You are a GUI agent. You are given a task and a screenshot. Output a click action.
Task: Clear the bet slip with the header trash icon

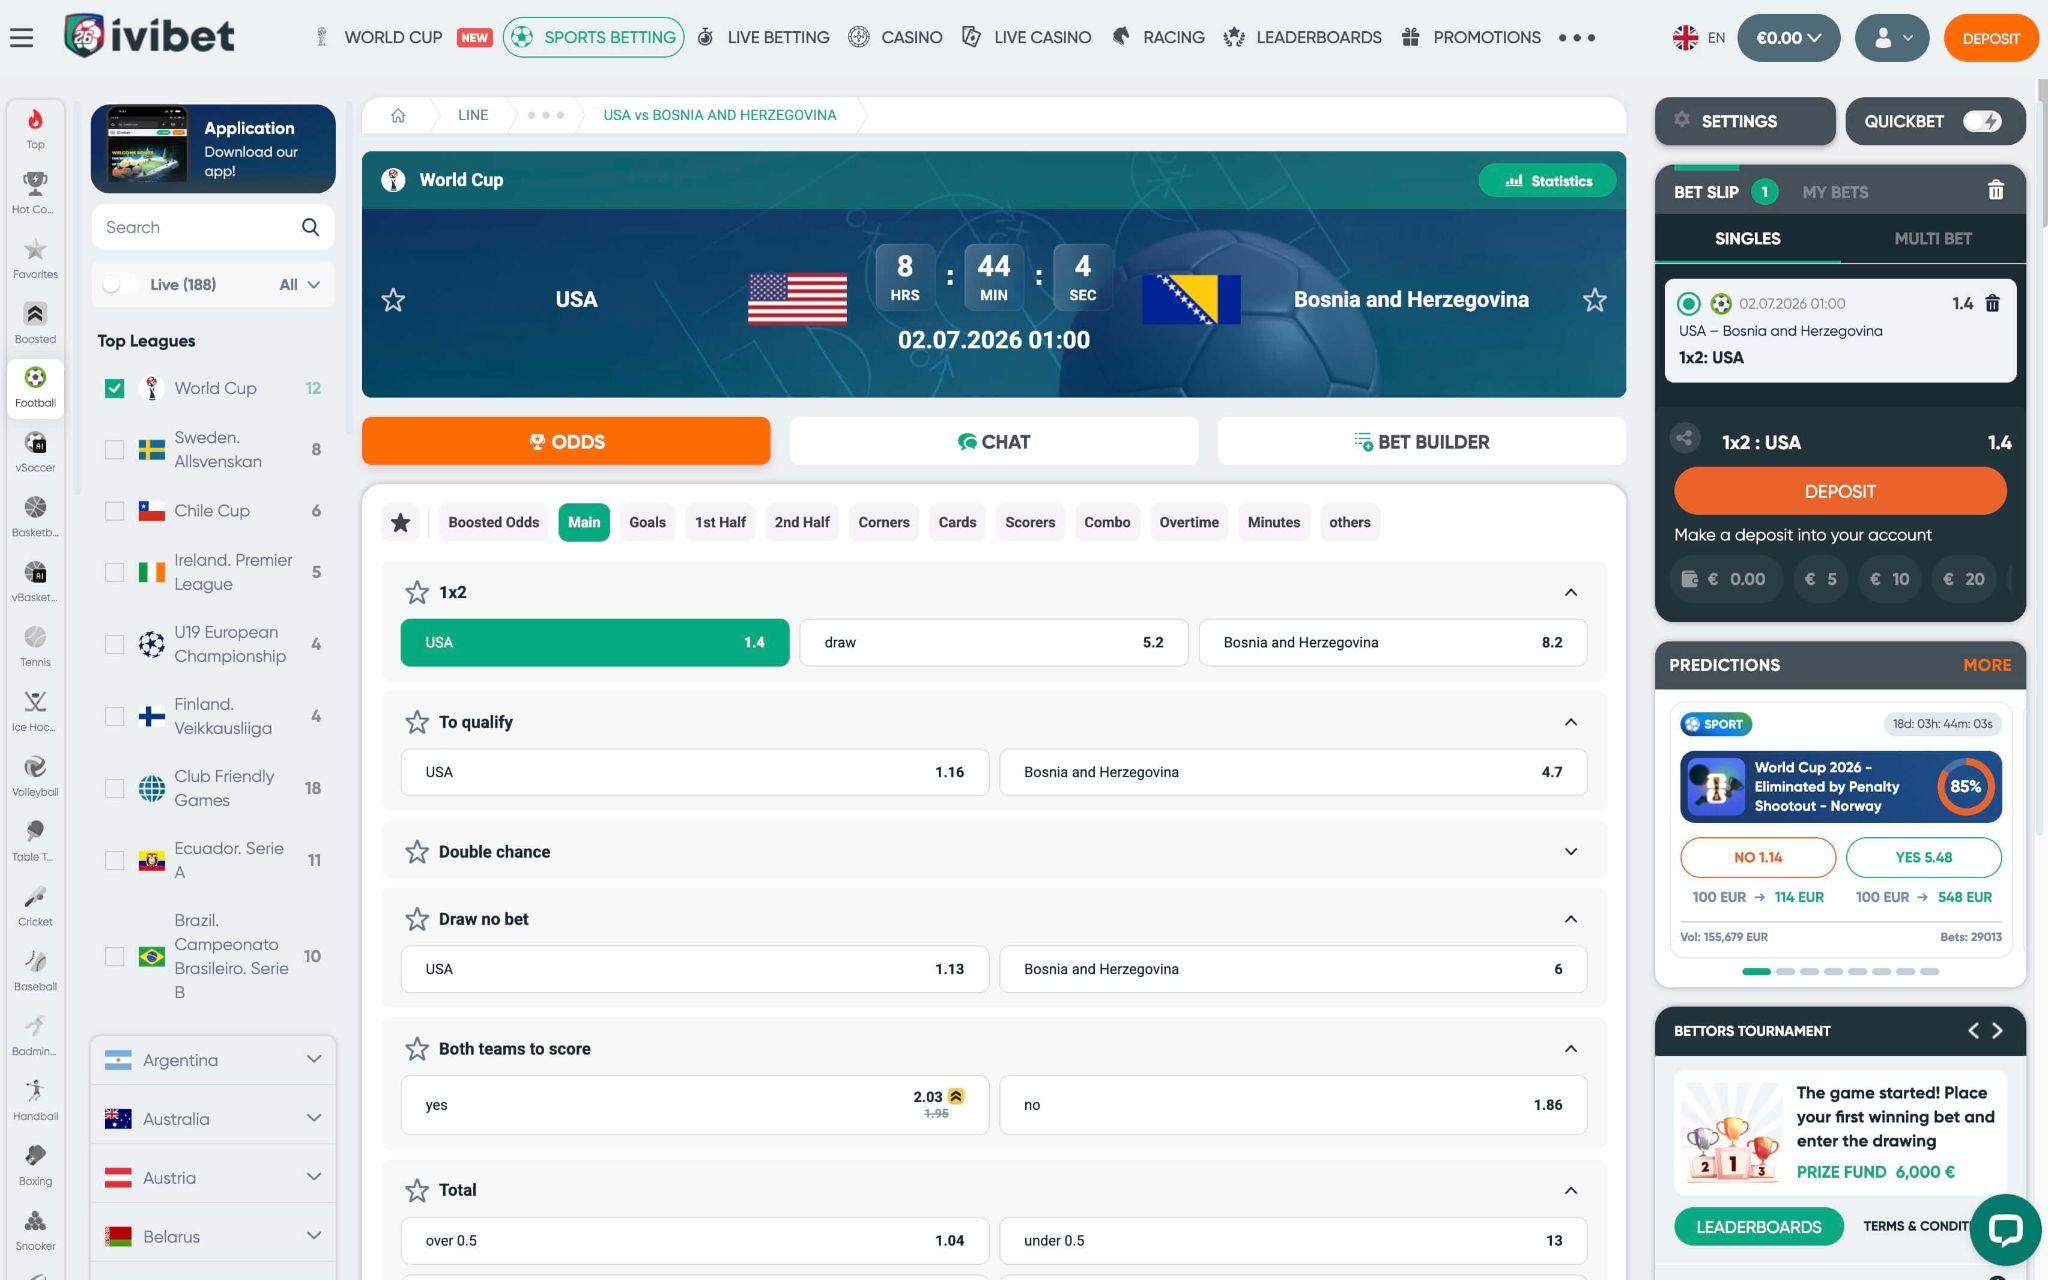coord(1995,190)
